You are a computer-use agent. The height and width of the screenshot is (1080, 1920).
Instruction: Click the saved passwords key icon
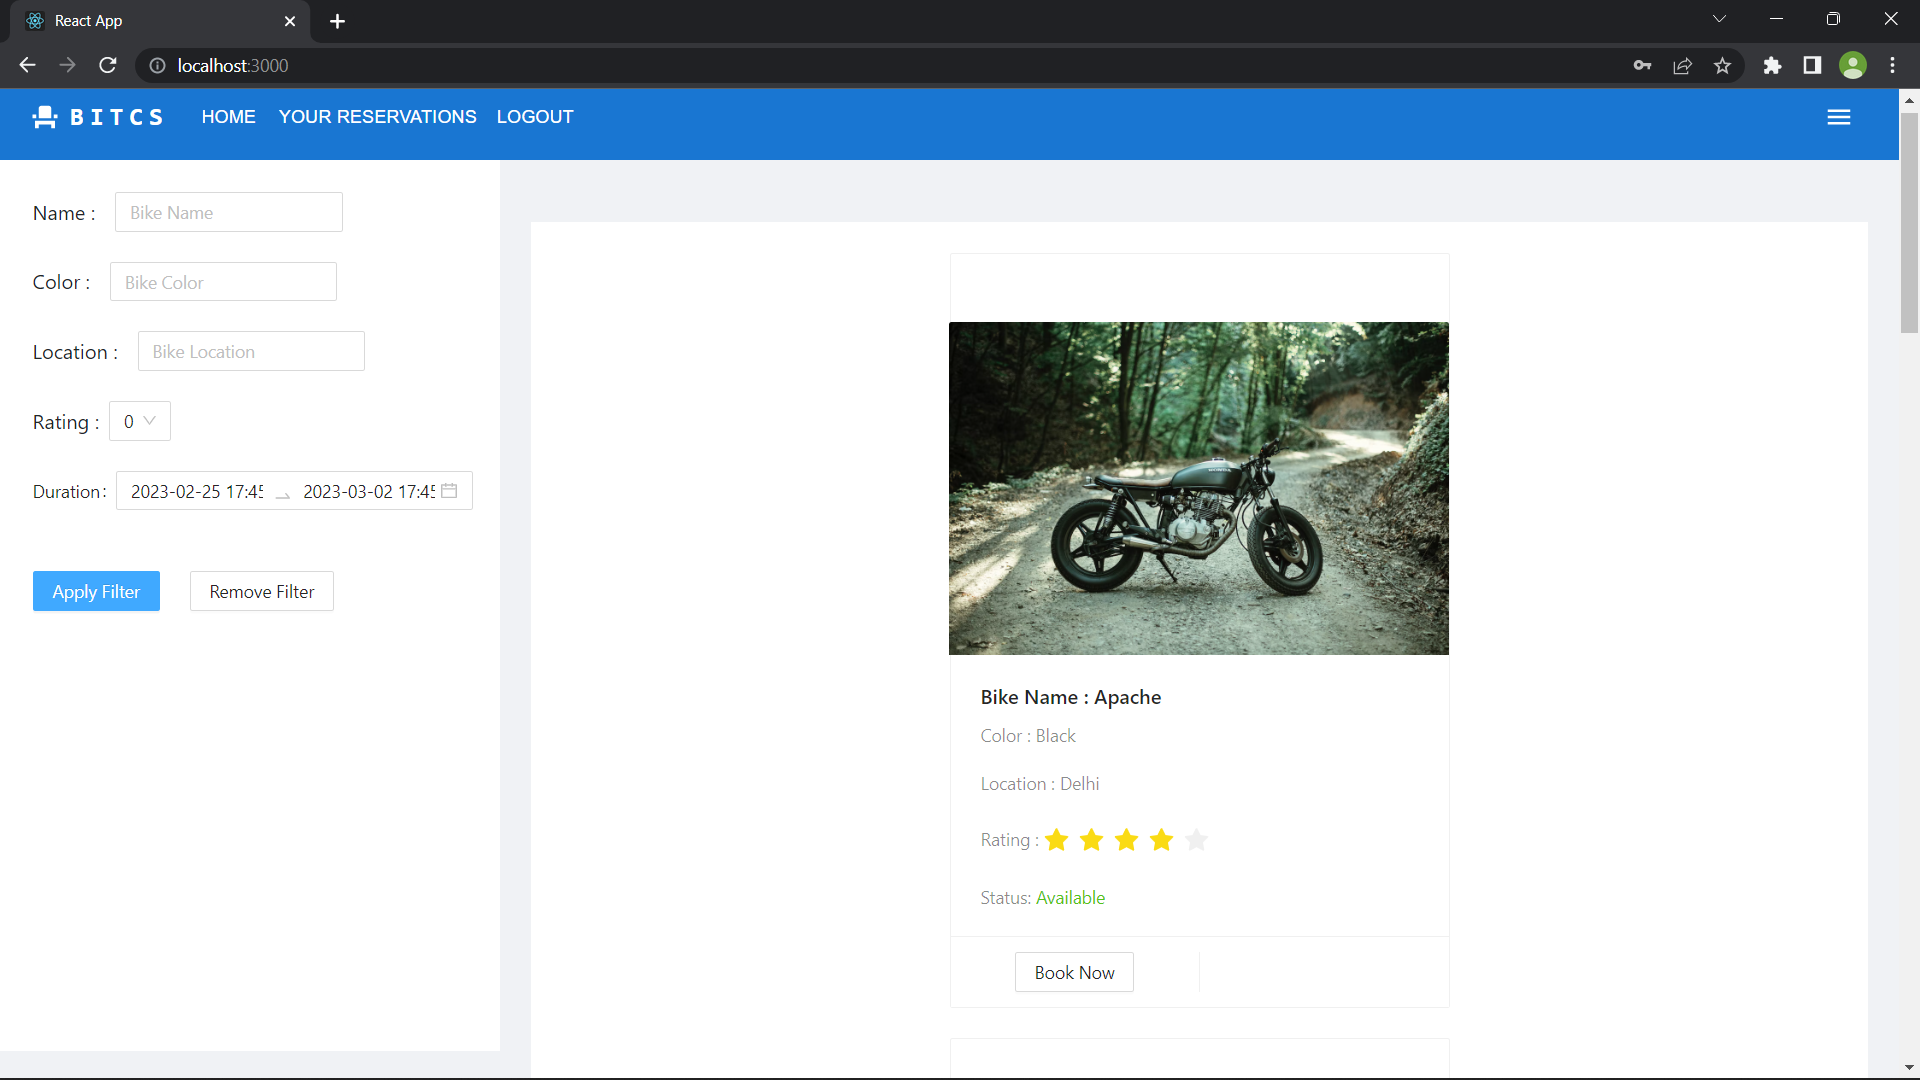point(1642,65)
